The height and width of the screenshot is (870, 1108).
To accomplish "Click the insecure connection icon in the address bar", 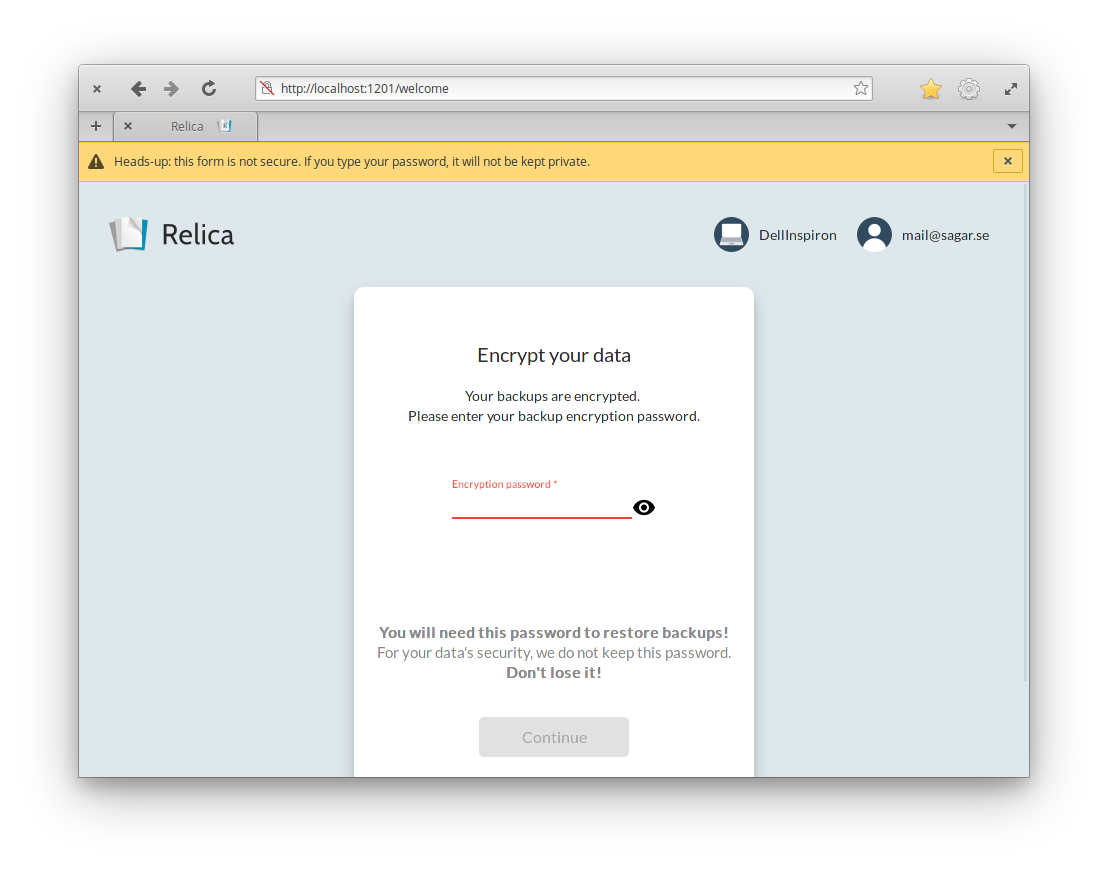I will tap(267, 88).
